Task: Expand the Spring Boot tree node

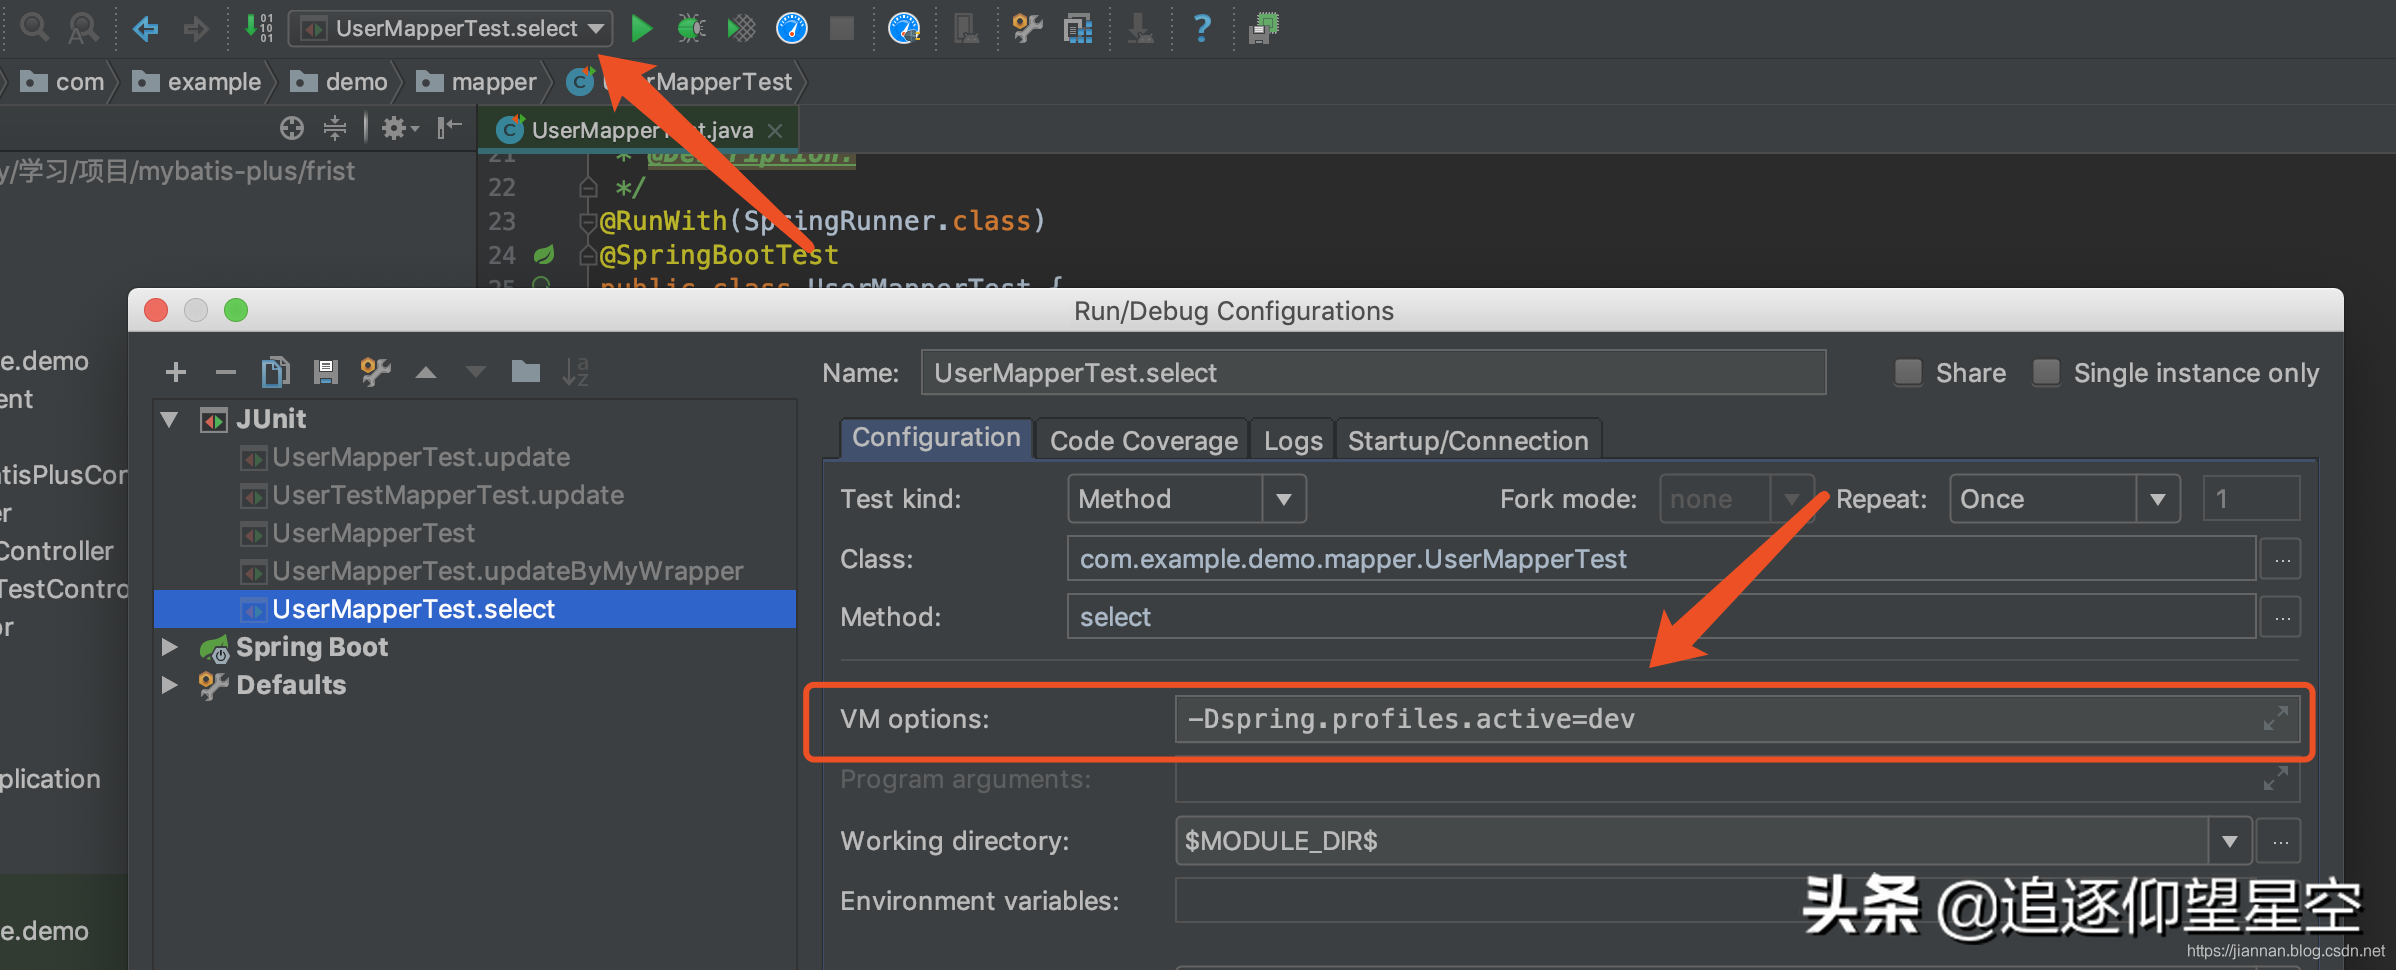Action: [170, 647]
